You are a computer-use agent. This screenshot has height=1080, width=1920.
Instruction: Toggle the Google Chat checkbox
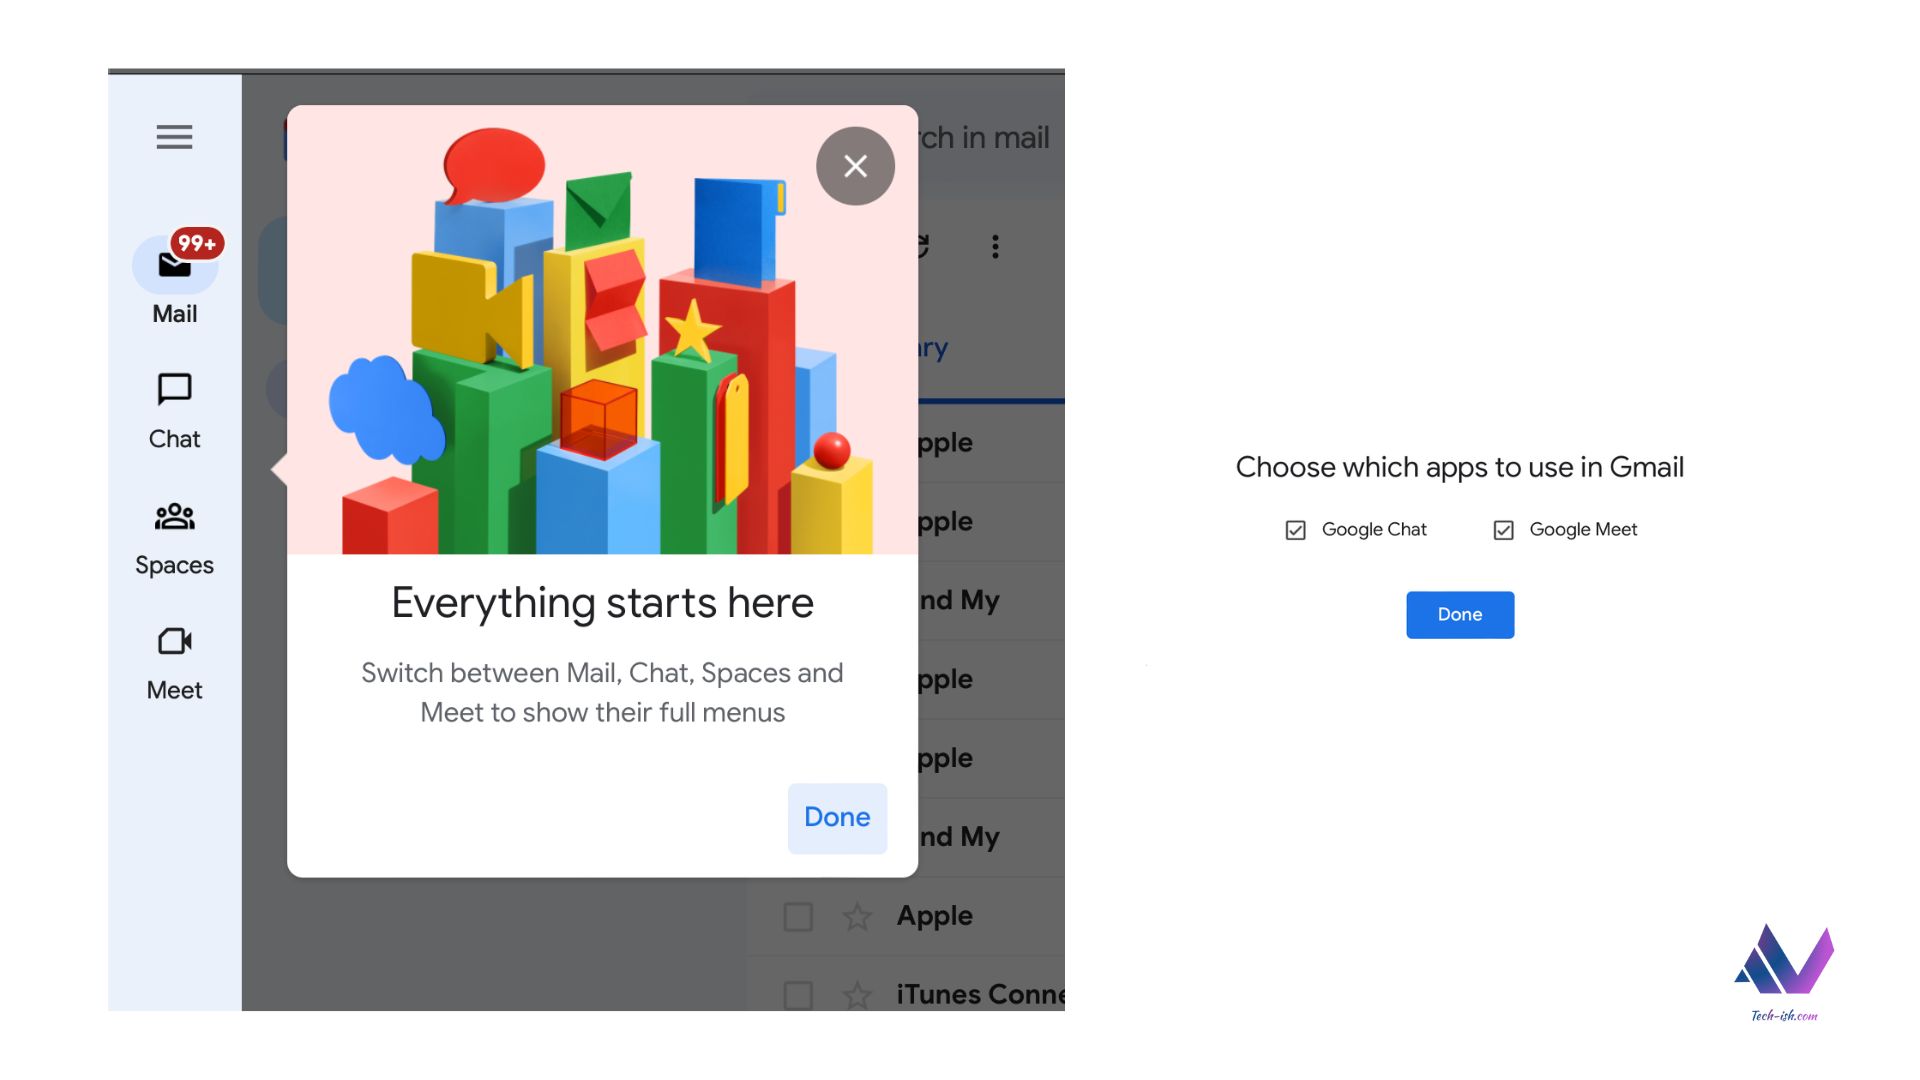[1295, 530]
